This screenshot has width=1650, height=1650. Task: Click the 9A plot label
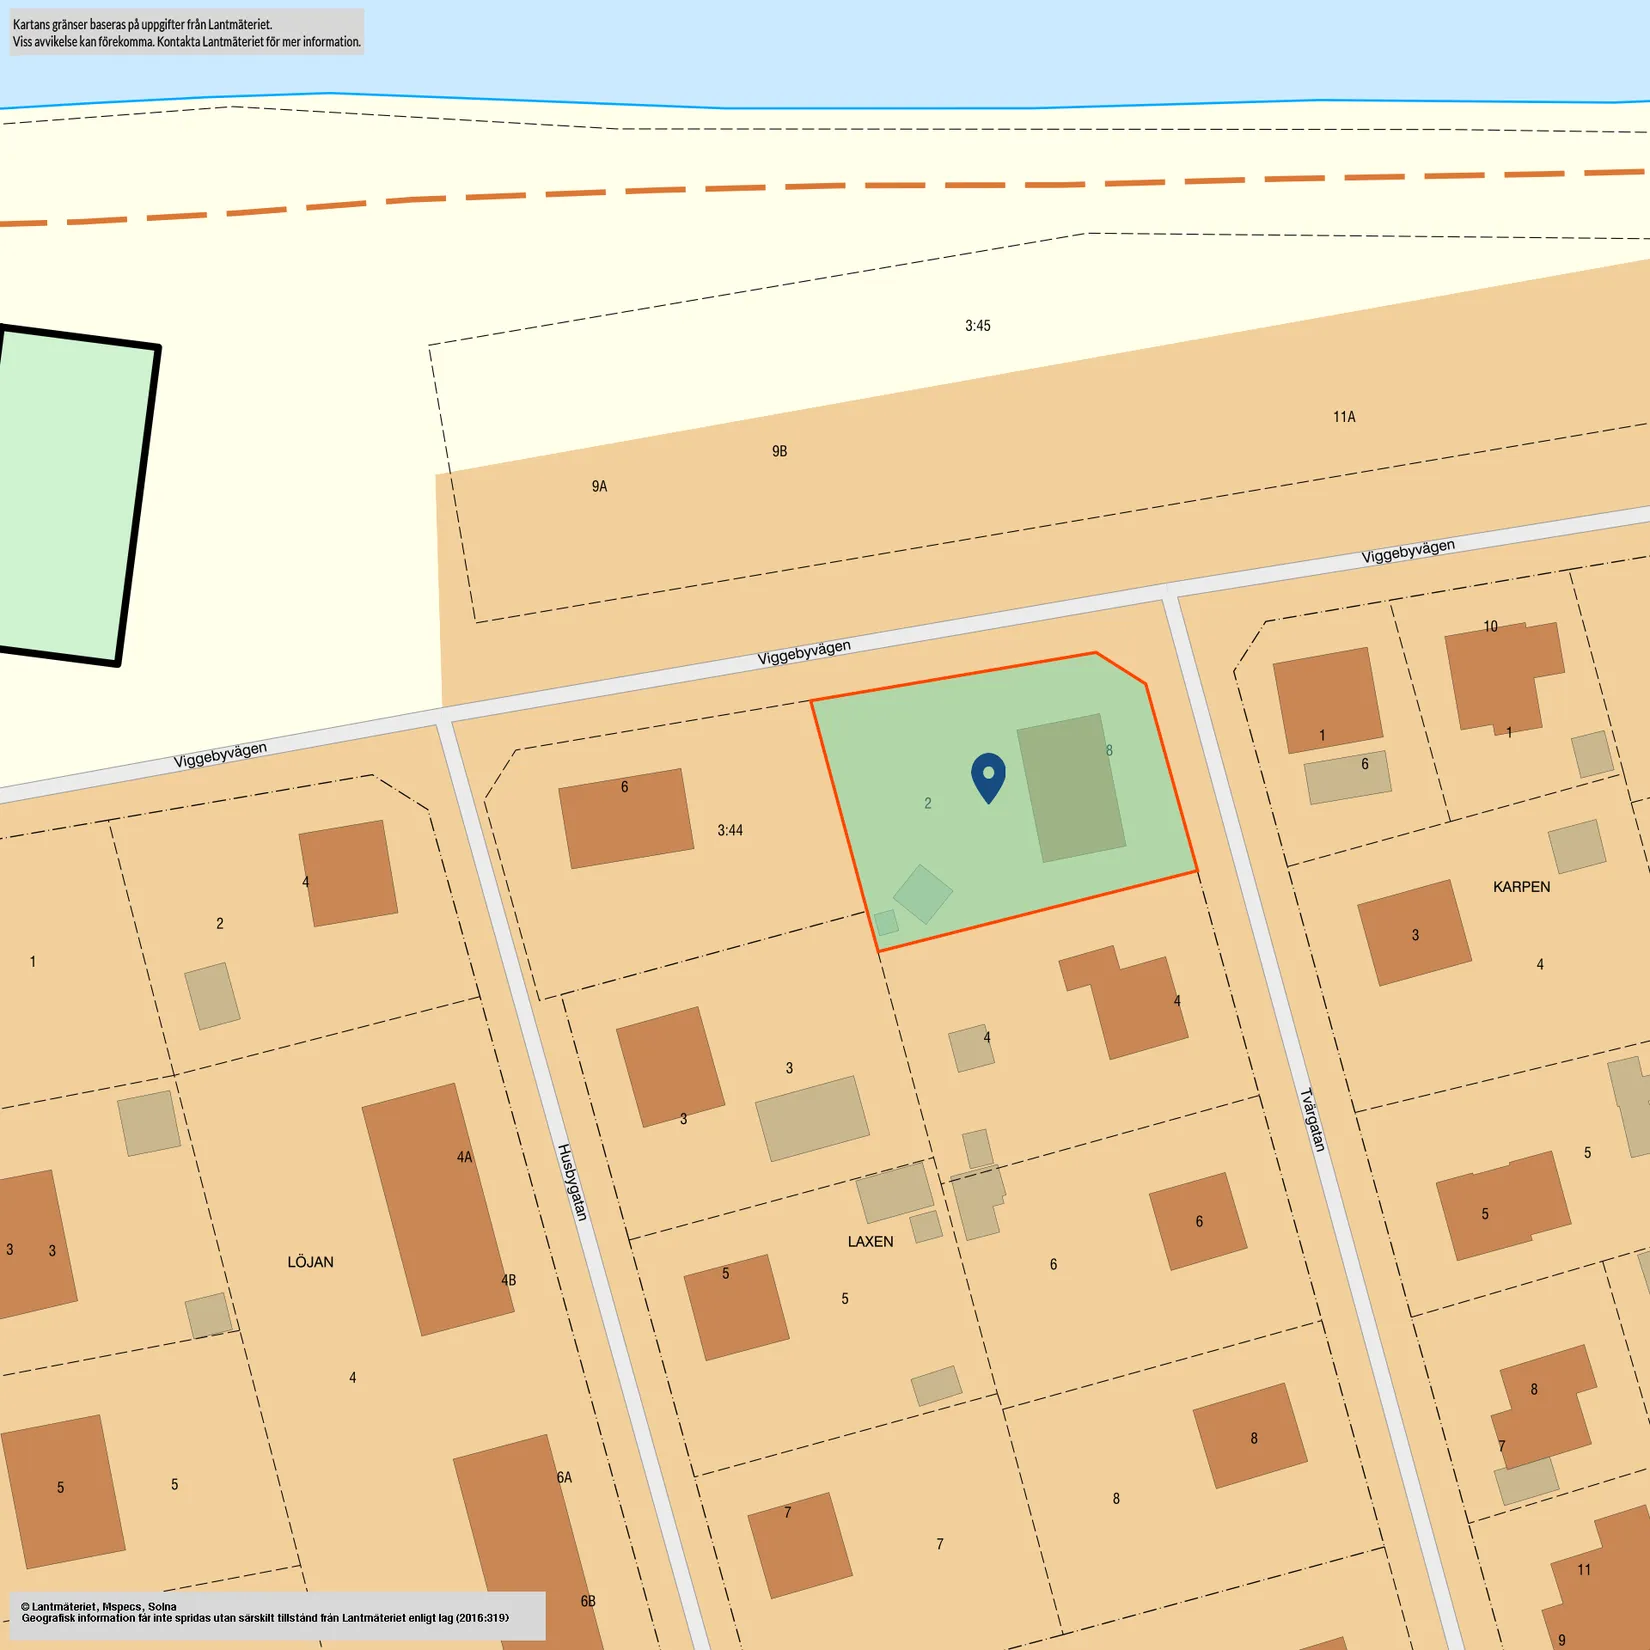click(599, 486)
